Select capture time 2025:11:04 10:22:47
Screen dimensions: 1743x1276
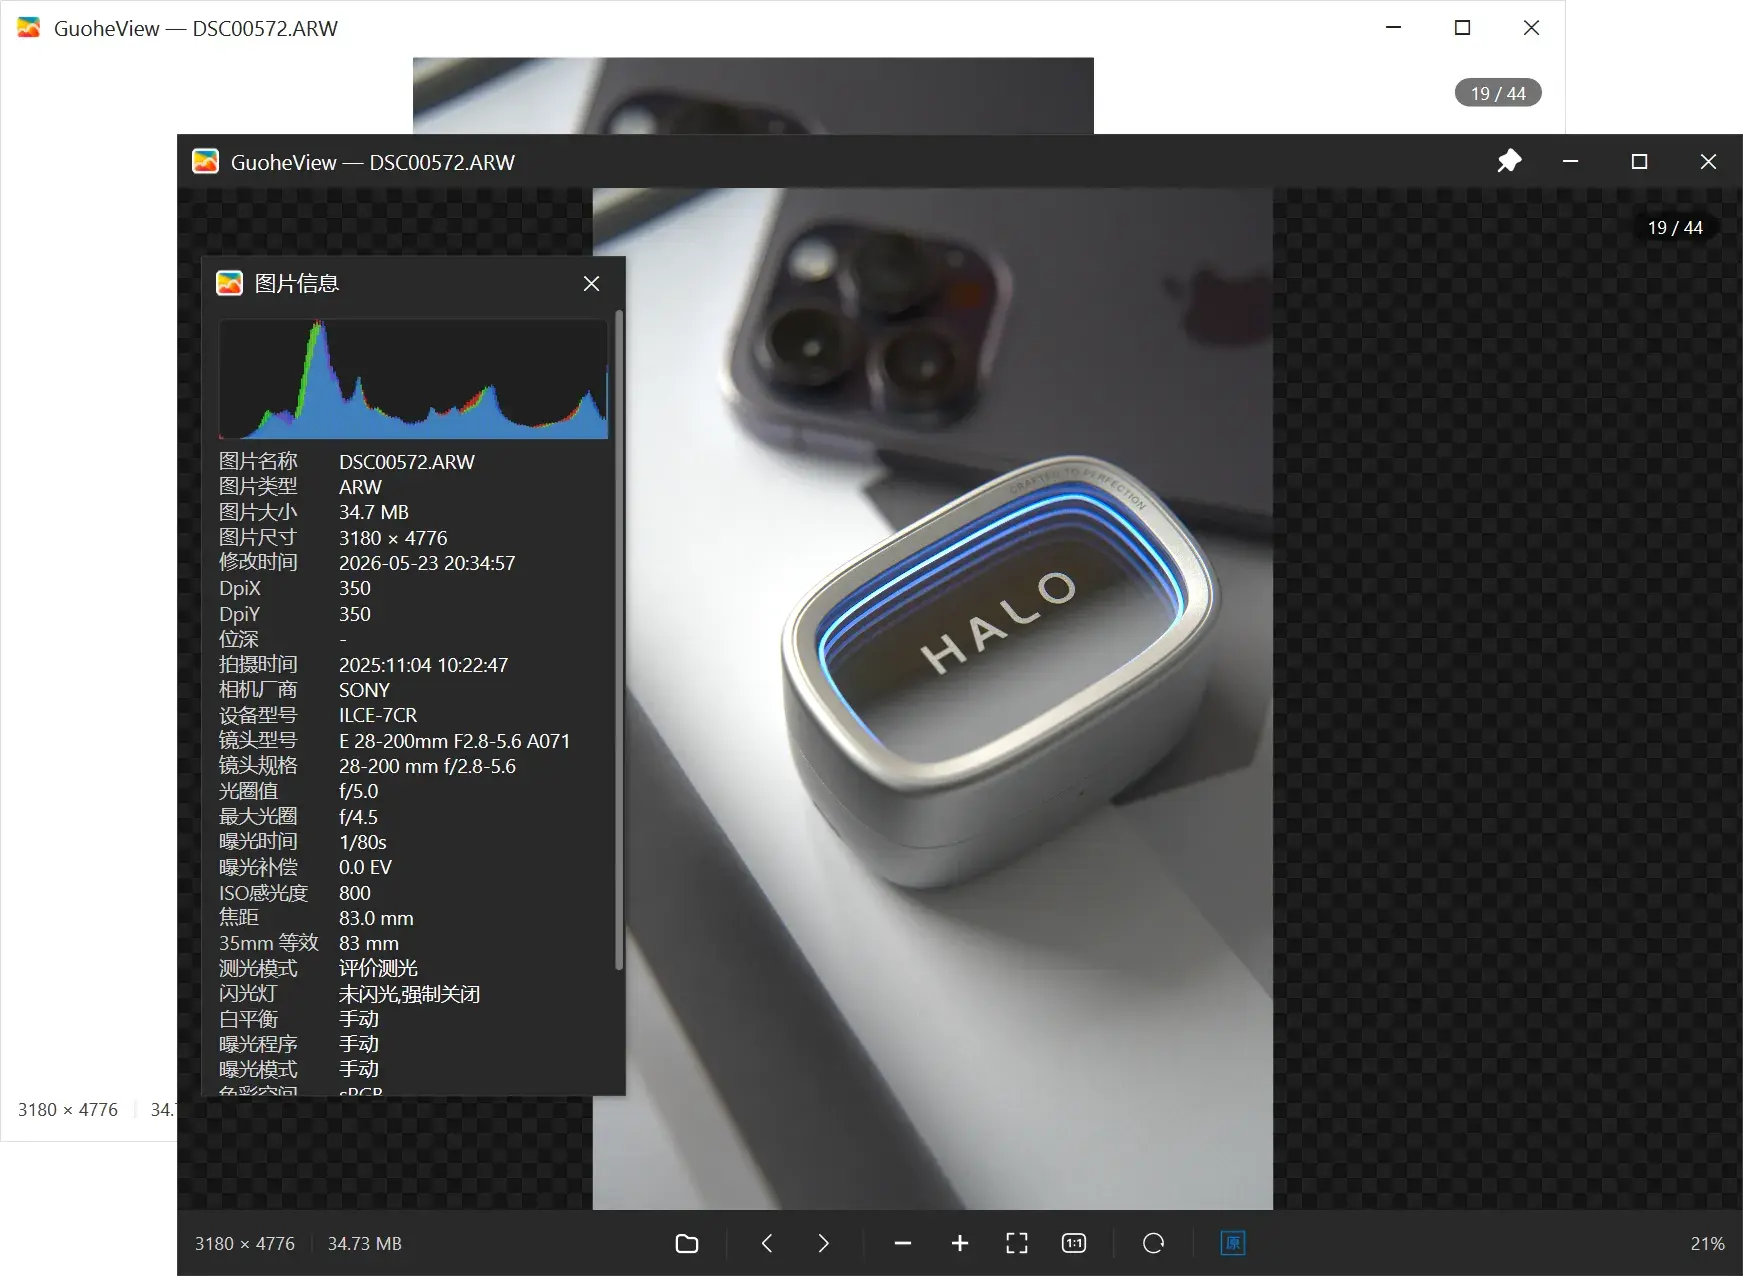(x=423, y=665)
